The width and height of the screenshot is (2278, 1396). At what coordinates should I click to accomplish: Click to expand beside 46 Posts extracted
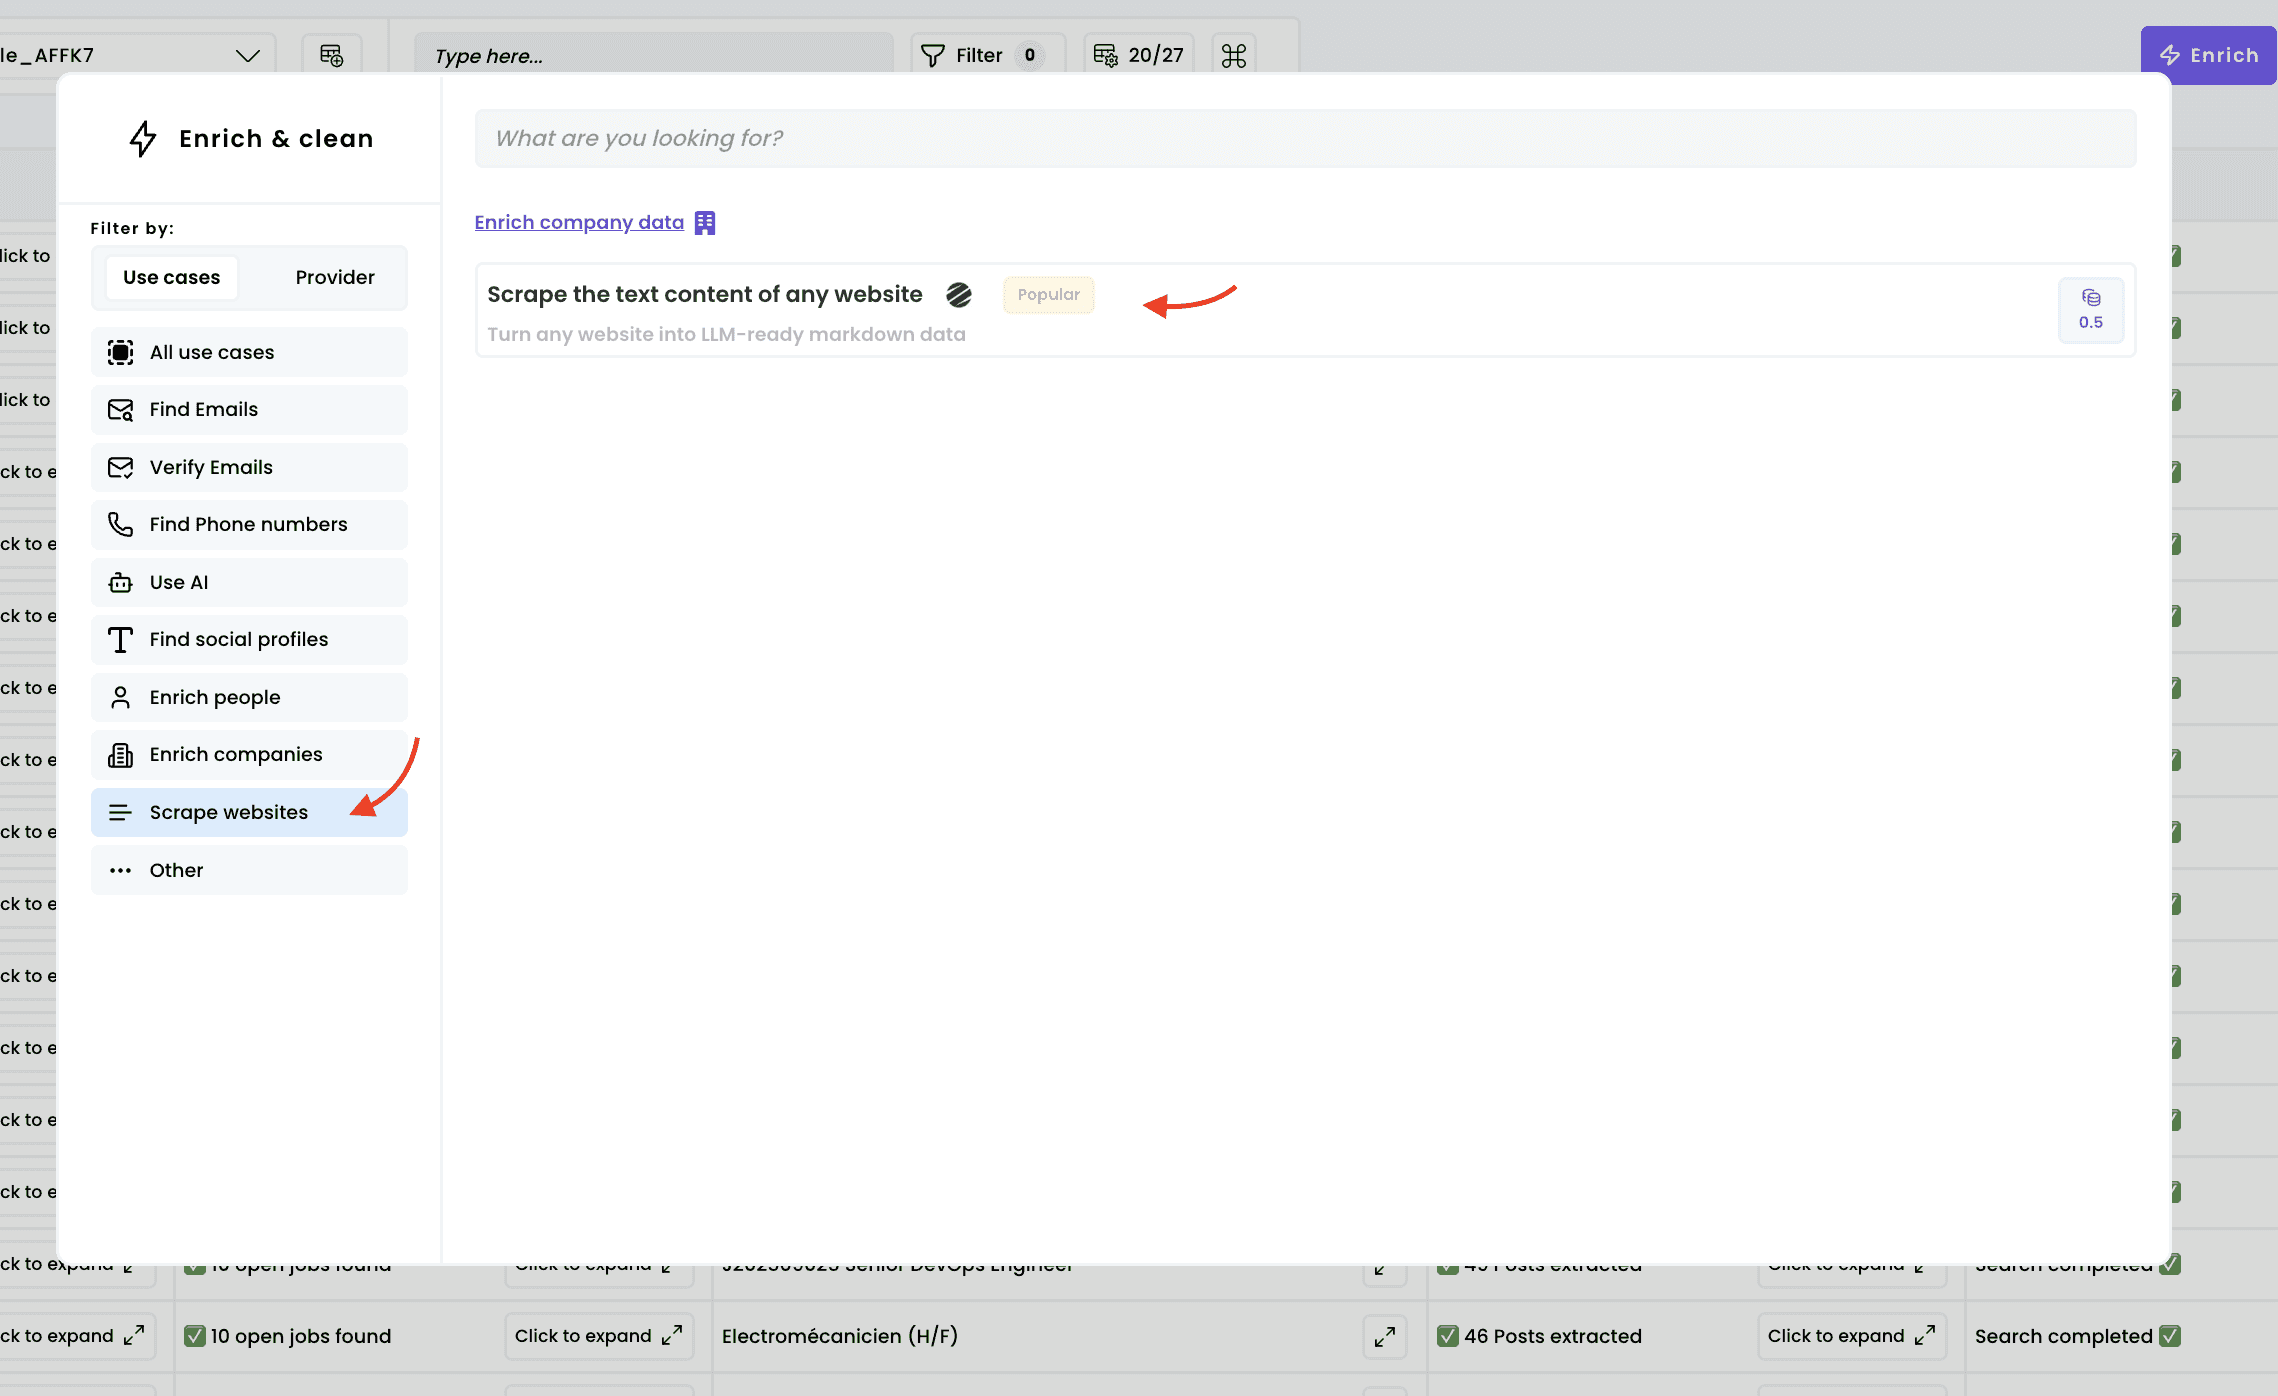[1850, 1336]
